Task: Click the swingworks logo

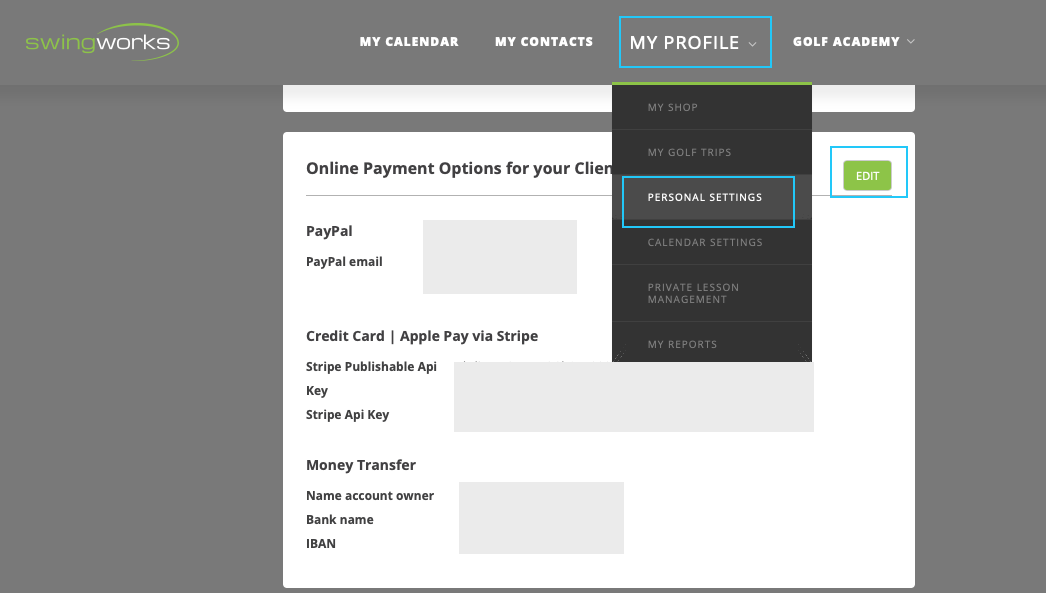Action: (102, 42)
